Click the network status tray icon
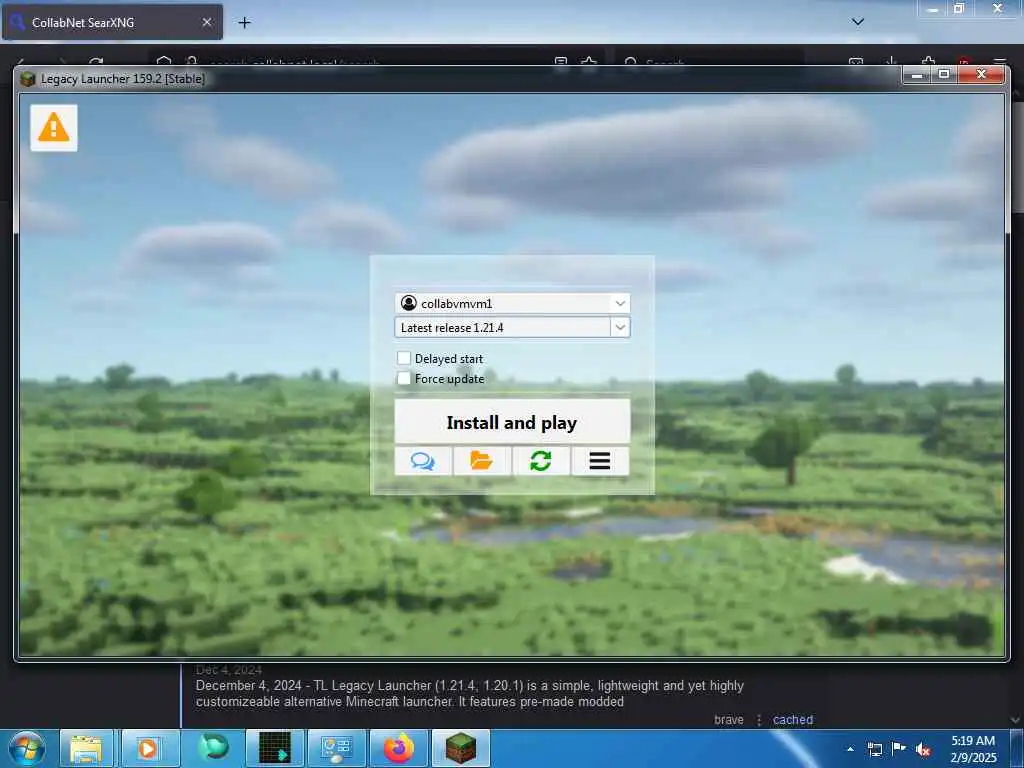Viewport: 1024px width, 768px height. (x=874, y=749)
